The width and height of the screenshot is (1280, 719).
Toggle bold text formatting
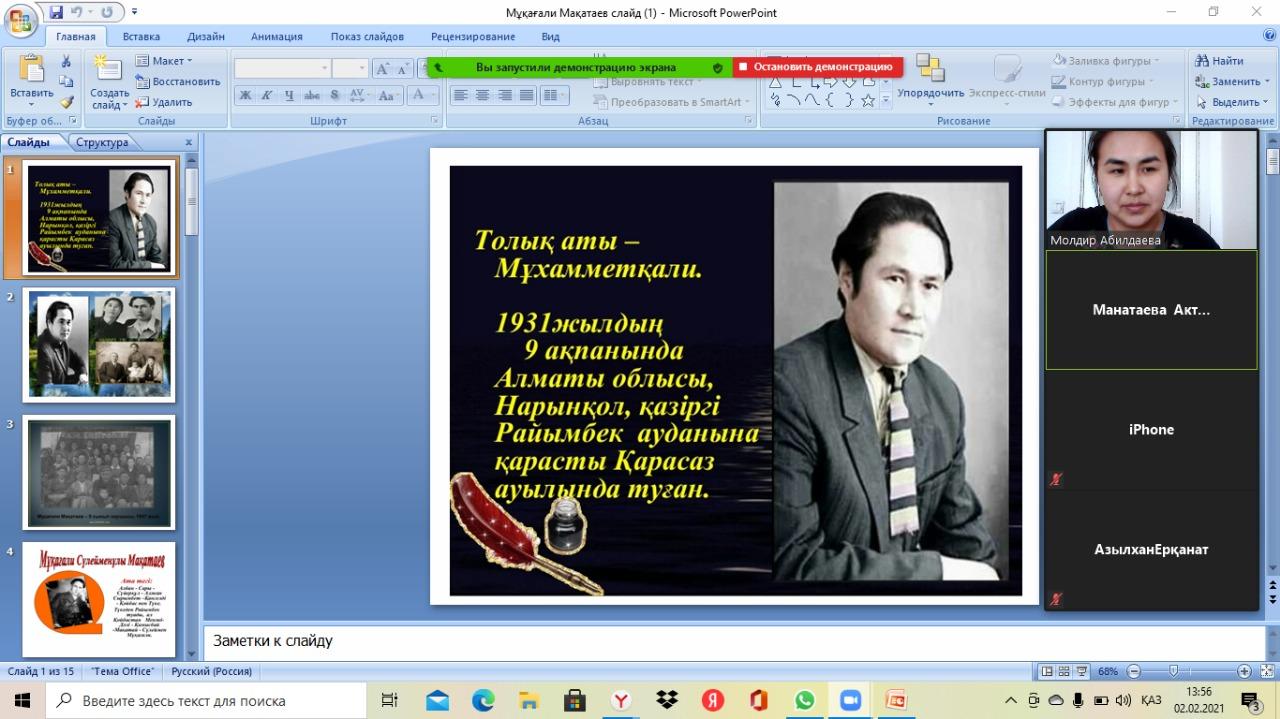245,96
